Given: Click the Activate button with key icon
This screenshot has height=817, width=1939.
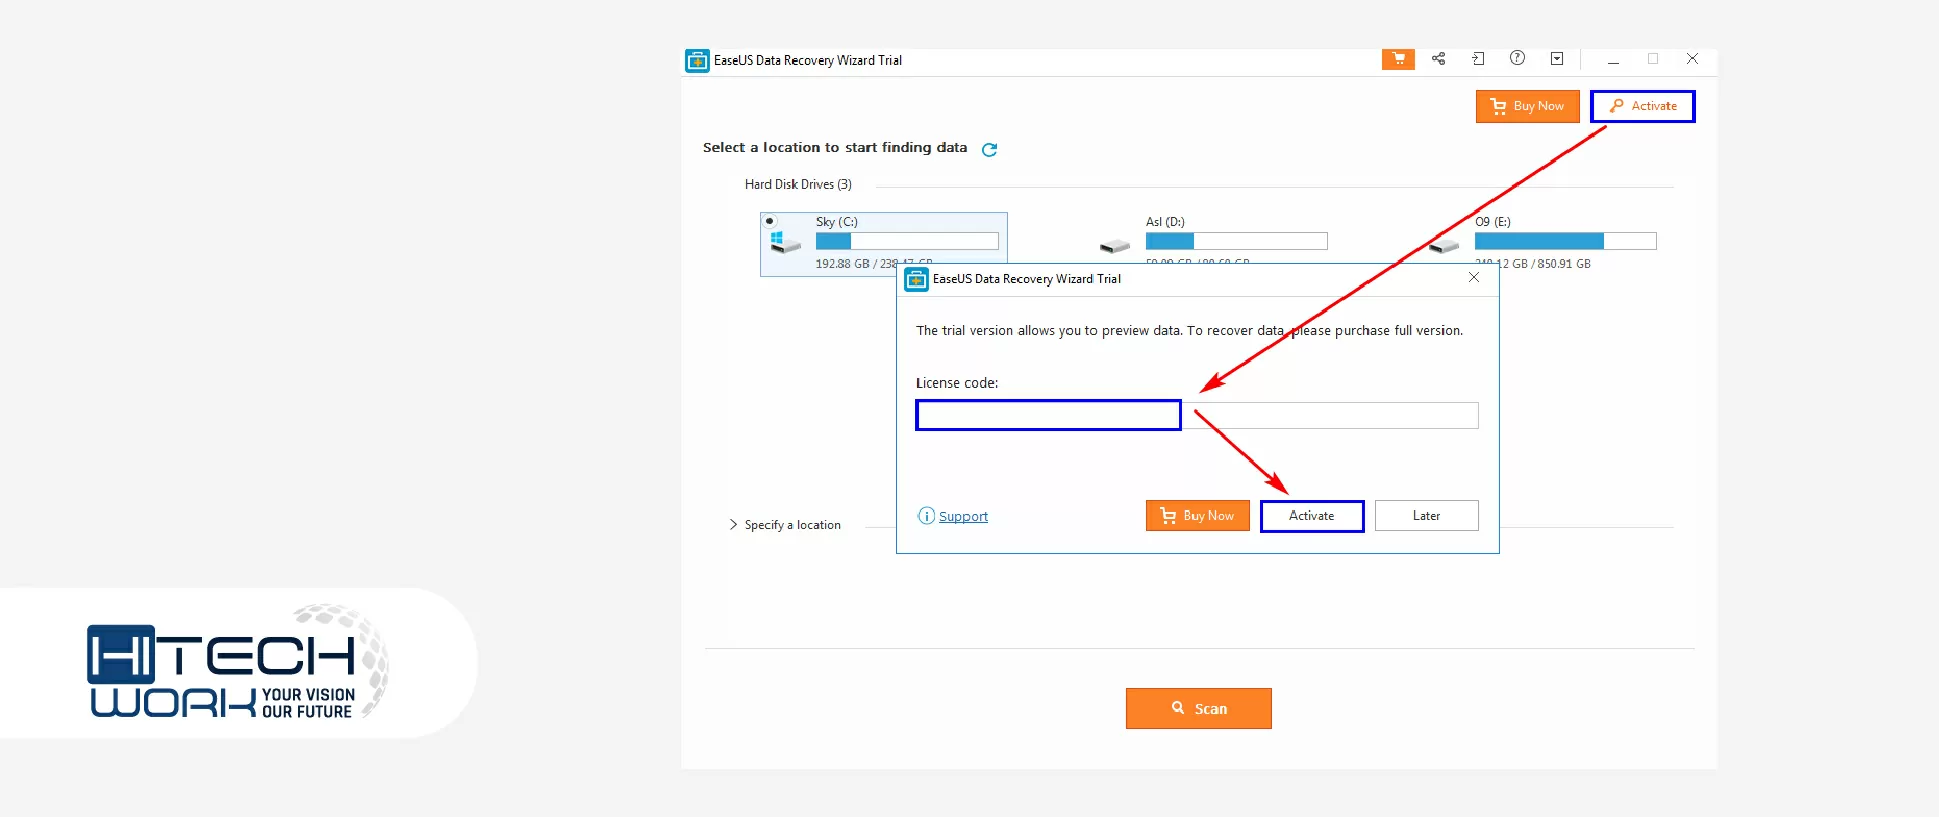Looking at the screenshot, I should (1643, 106).
